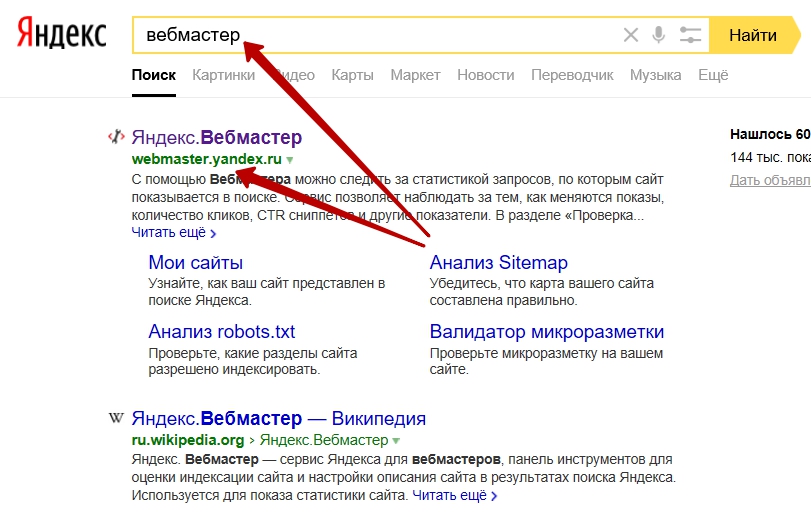Click the Wikipedia result favicon
This screenshot has width=811, height=516.
(x=116, y=418)
